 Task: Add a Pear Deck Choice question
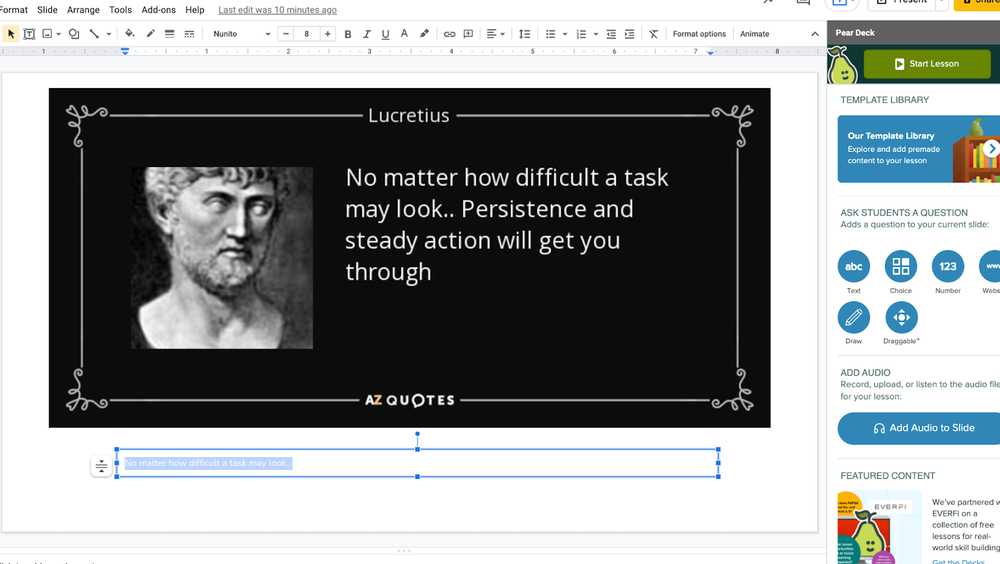(x=900, y=267)
